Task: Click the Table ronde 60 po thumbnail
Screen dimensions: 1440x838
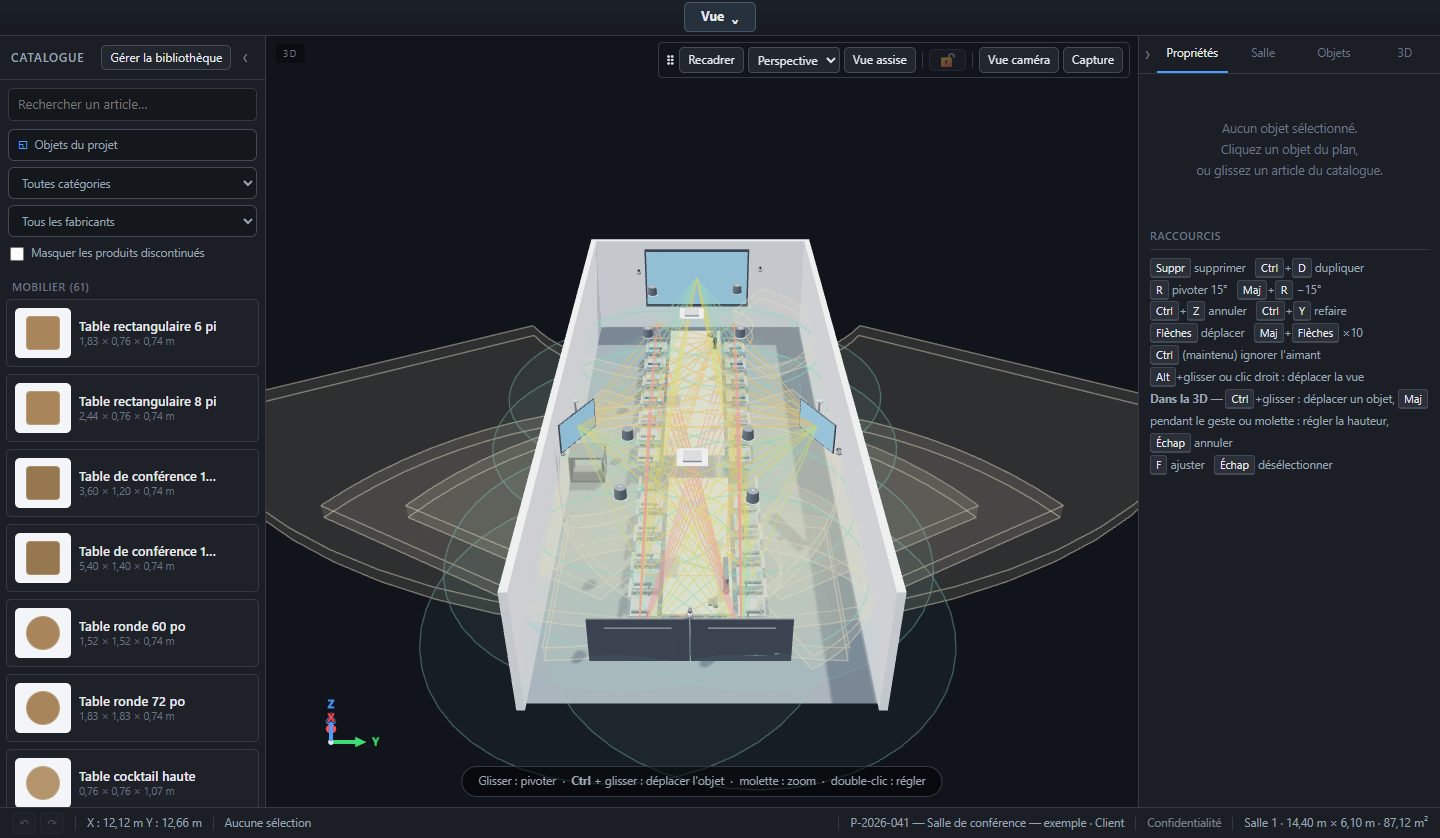Action: point(43,633)
